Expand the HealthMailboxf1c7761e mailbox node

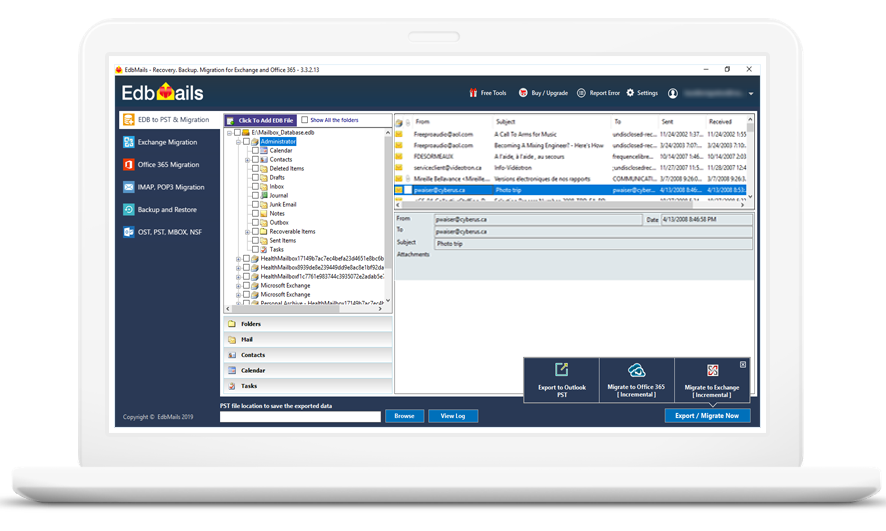(238, 277)
